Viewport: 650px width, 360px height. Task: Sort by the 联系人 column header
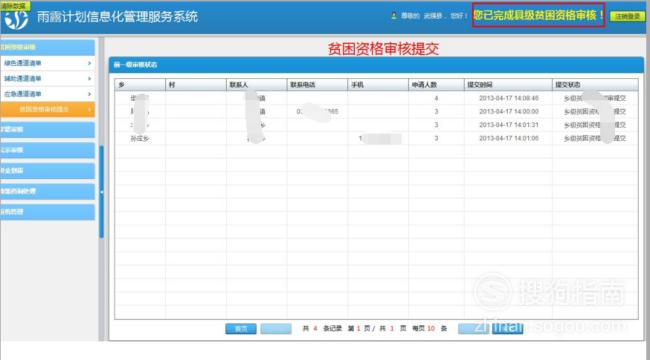click(256, 85)
